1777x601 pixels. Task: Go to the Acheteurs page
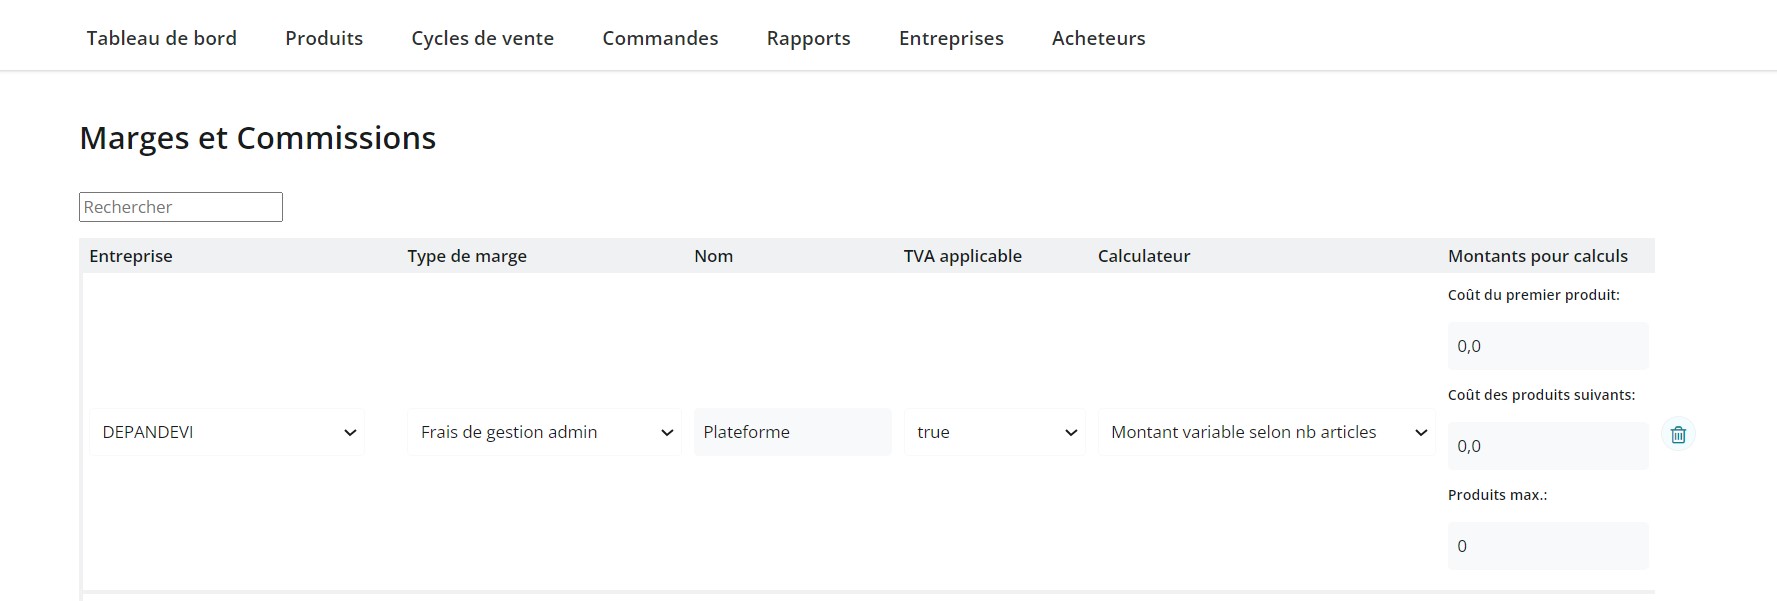pos(1098,38)
